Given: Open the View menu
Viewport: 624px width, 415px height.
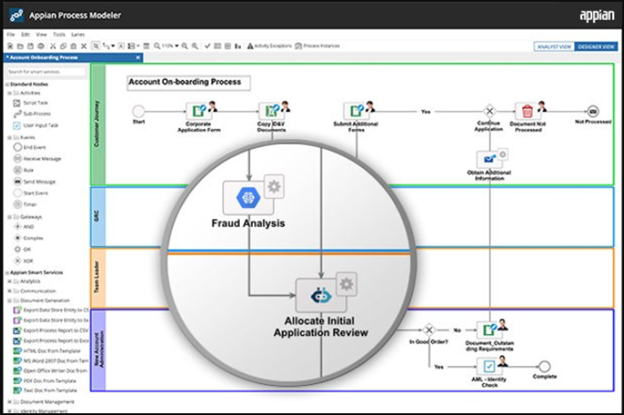Looking at the screenshot, I should pos(41,35).
